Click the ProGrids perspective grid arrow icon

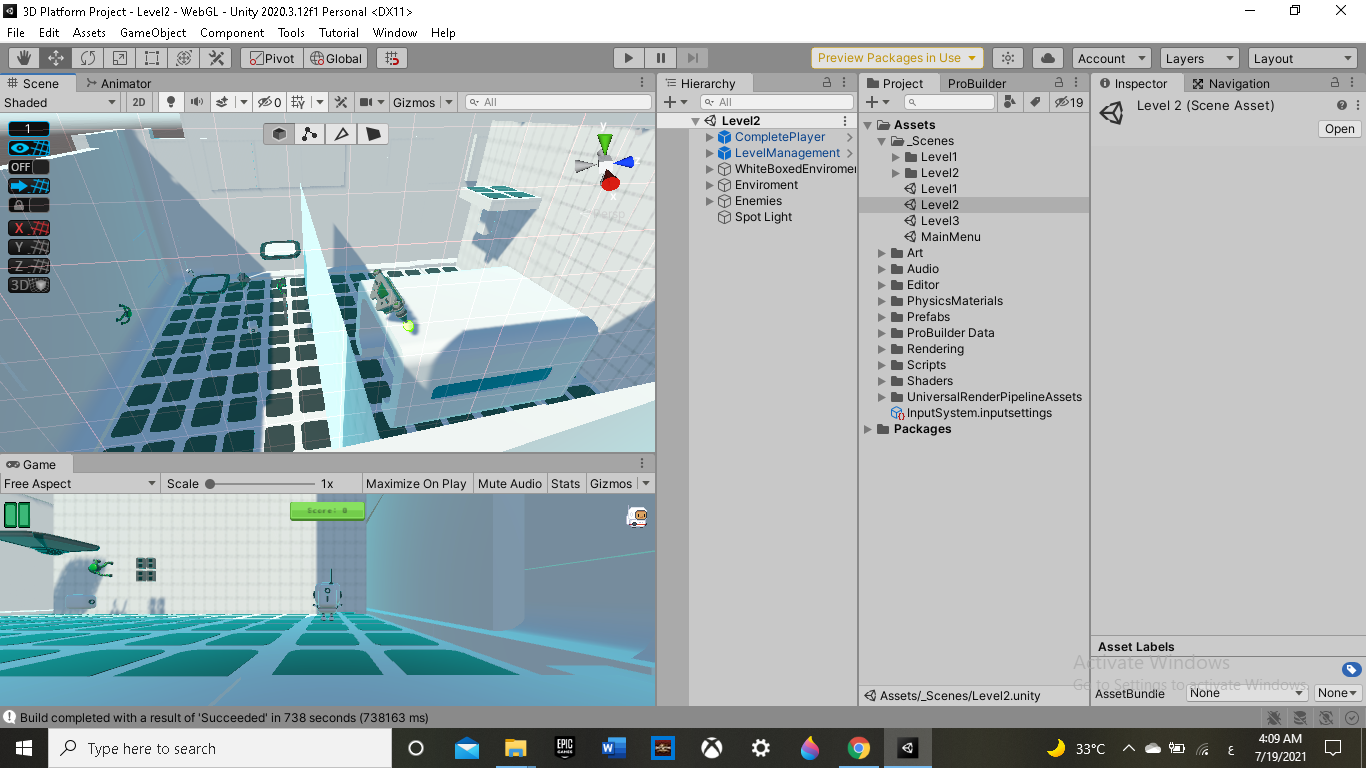click(29, 186)
